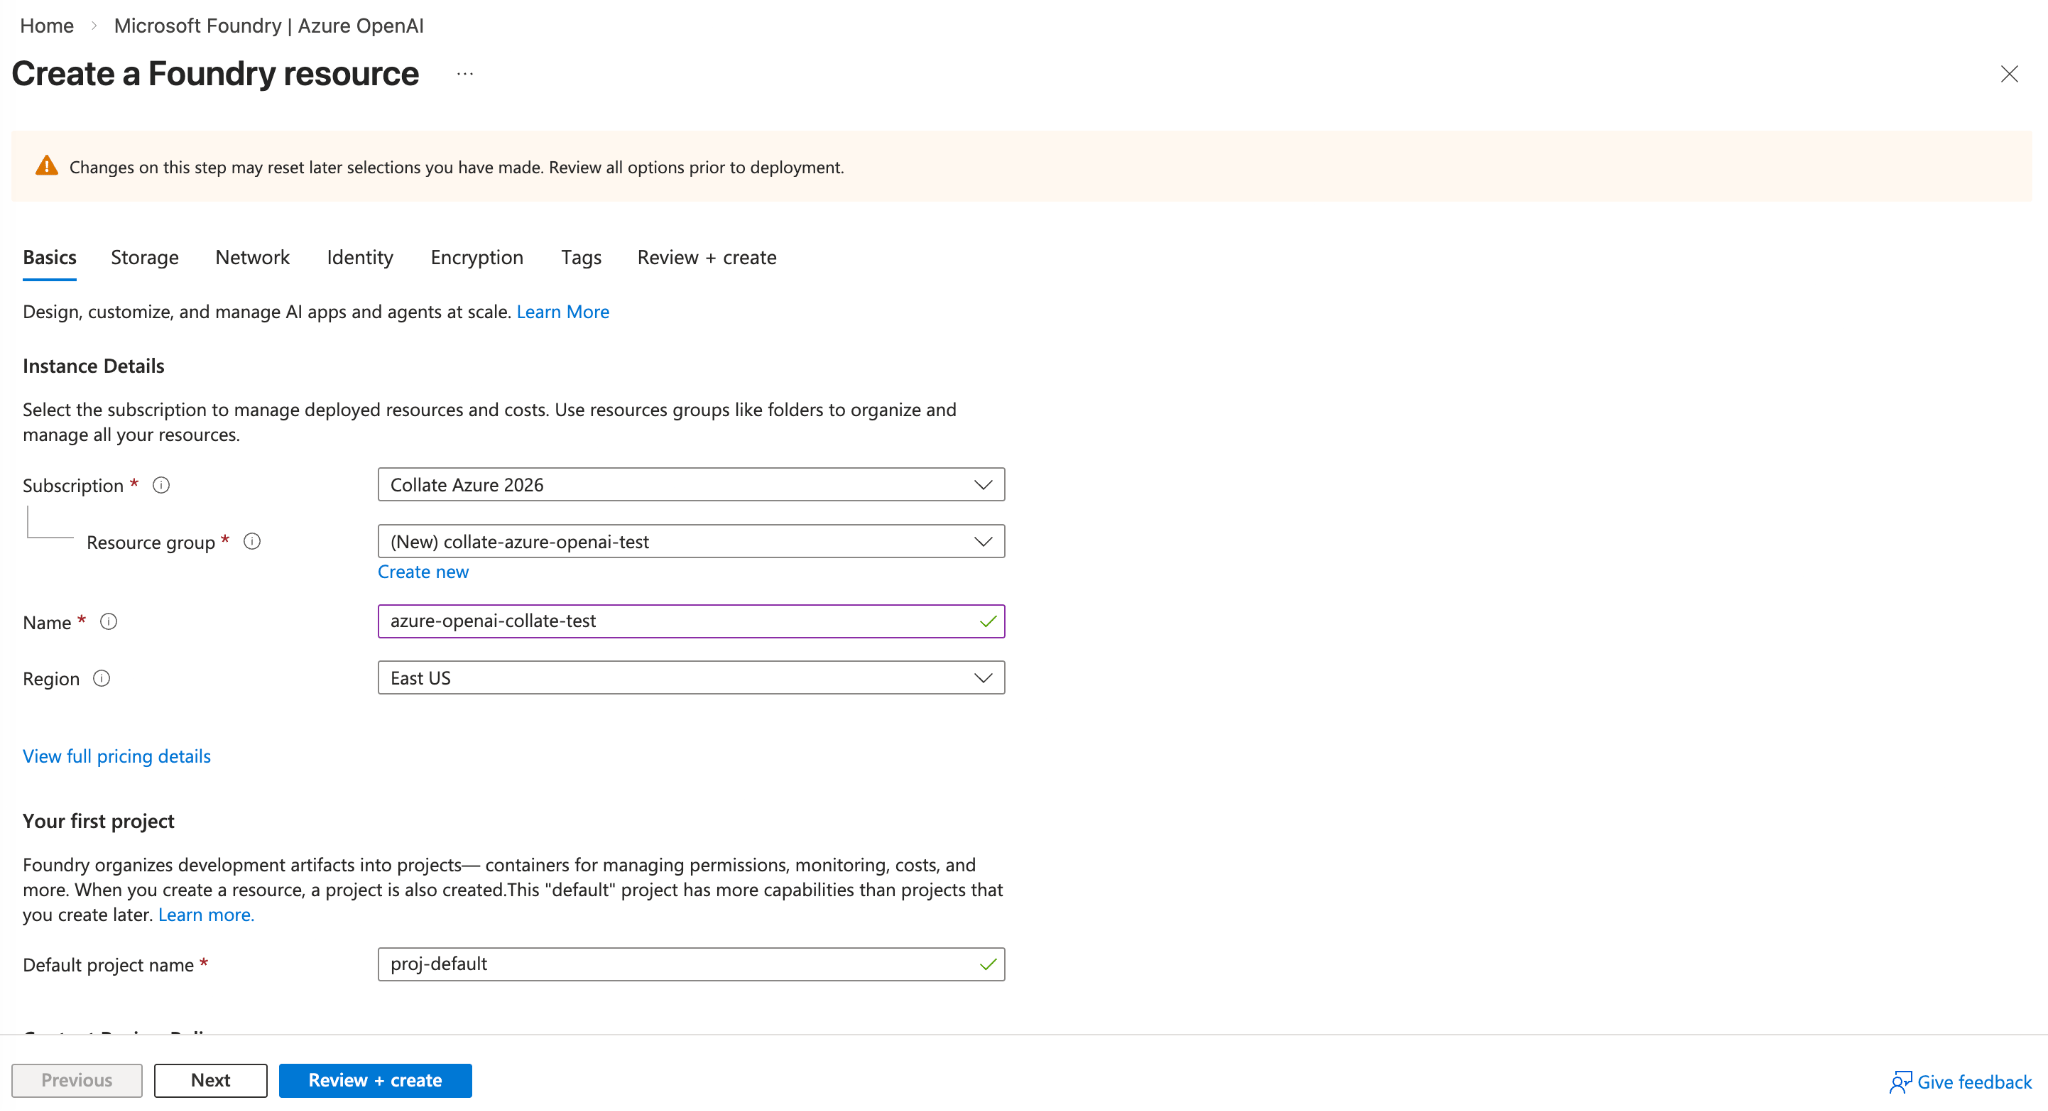Go to Microsoft Foundry | Azure OpenAI breadcrumb

pyautogui.click(x=269, y=25)
